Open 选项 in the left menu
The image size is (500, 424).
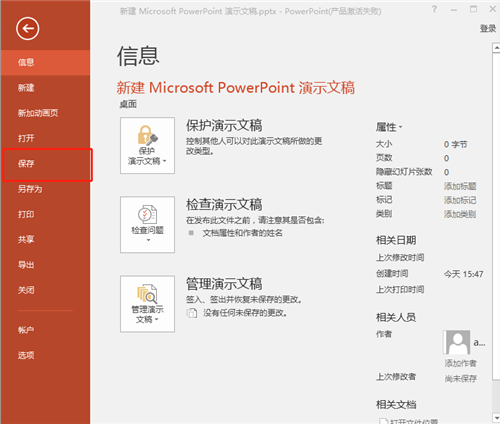coord(45,355)
